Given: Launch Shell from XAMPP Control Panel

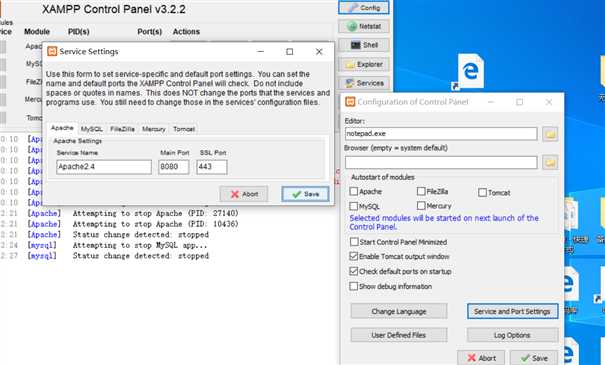Looking at the screenshot, I should click(364, 45).
